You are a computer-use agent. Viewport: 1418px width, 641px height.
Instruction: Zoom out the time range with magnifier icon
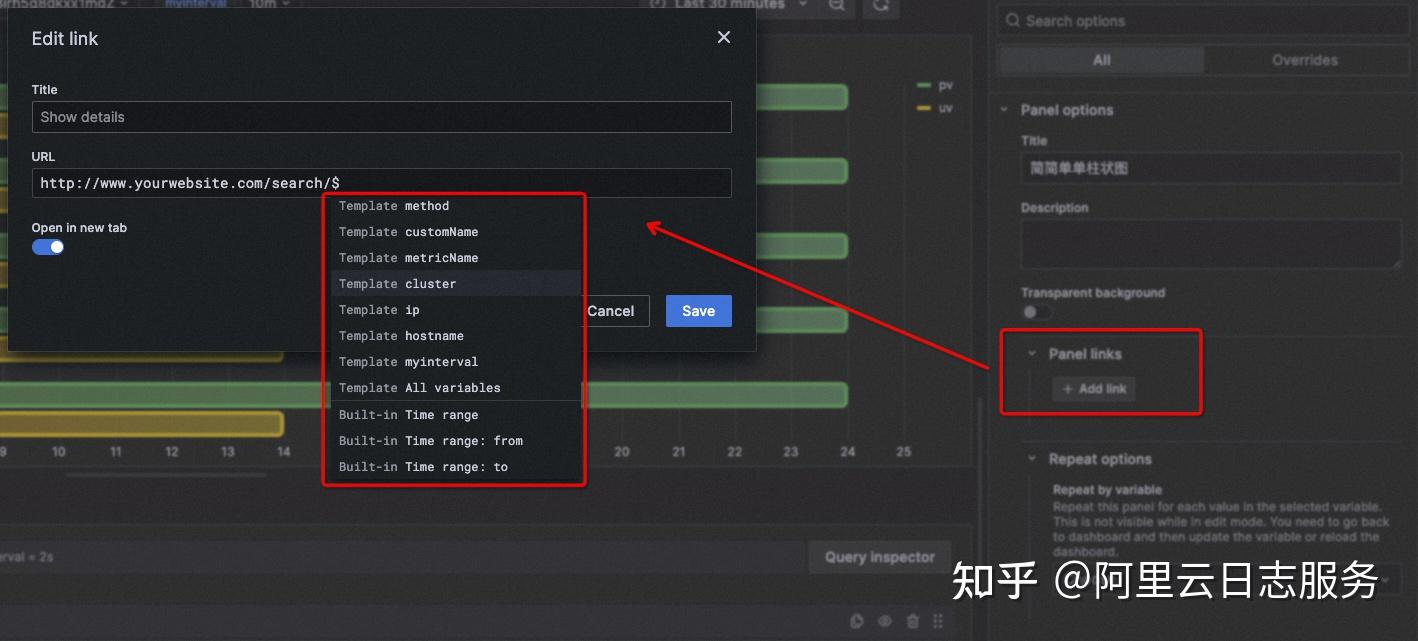click(x=835, y=6)
